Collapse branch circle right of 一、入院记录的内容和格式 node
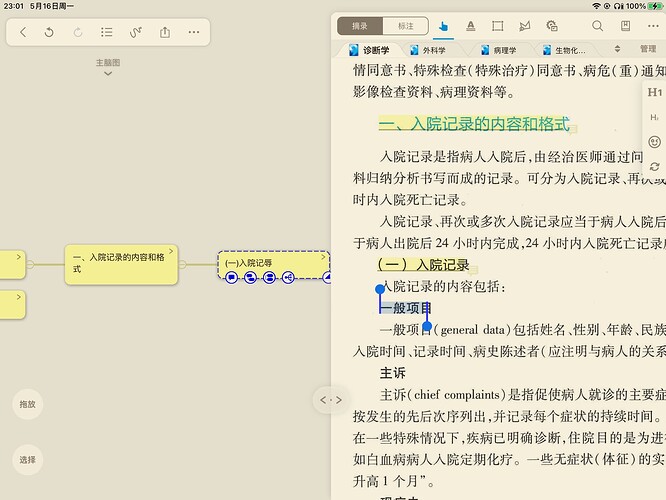Screen dimensions: 666x500 183,265
